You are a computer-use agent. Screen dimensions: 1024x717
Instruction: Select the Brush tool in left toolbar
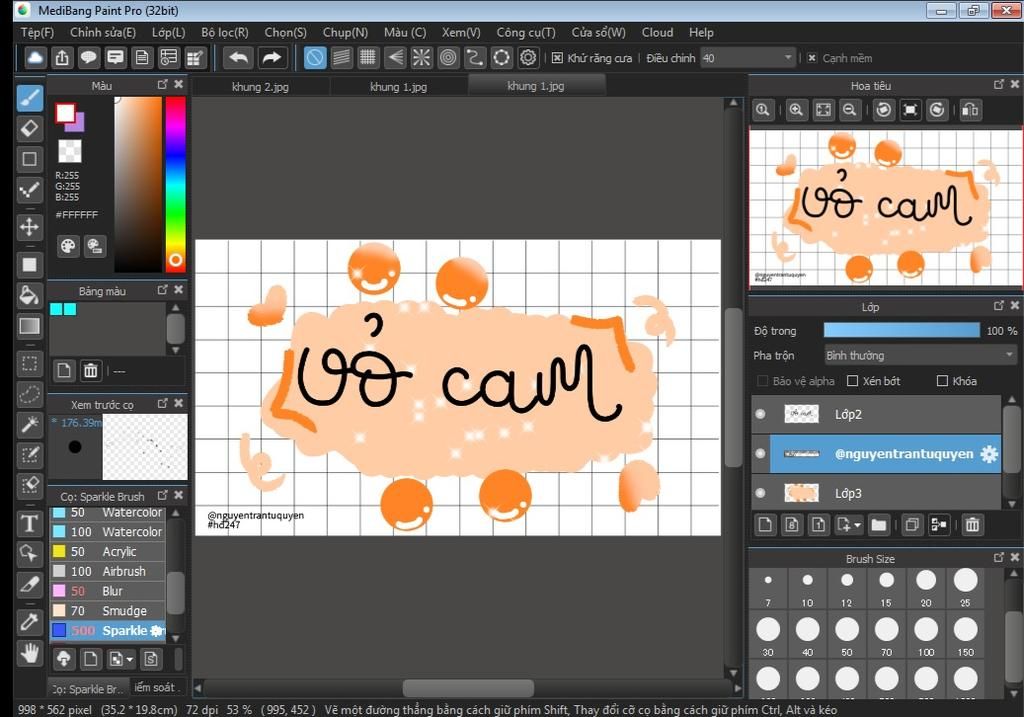[29, 98]
